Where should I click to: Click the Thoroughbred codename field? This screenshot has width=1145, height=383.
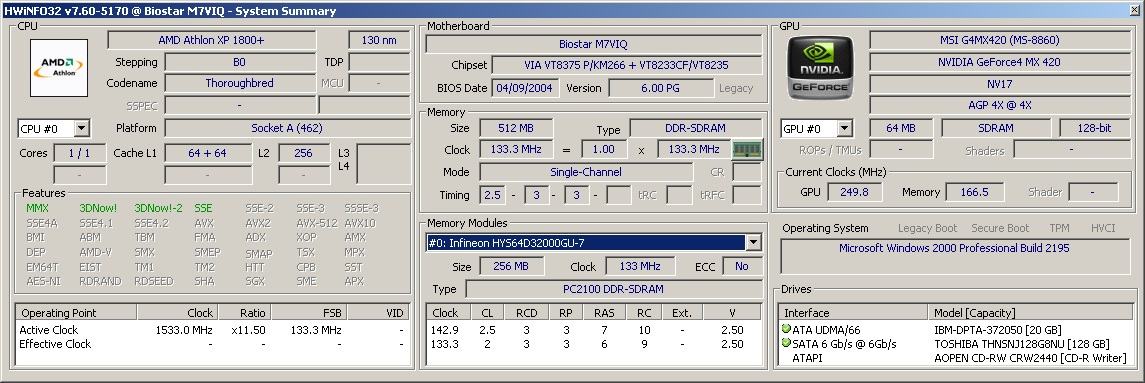pos(240,83)
